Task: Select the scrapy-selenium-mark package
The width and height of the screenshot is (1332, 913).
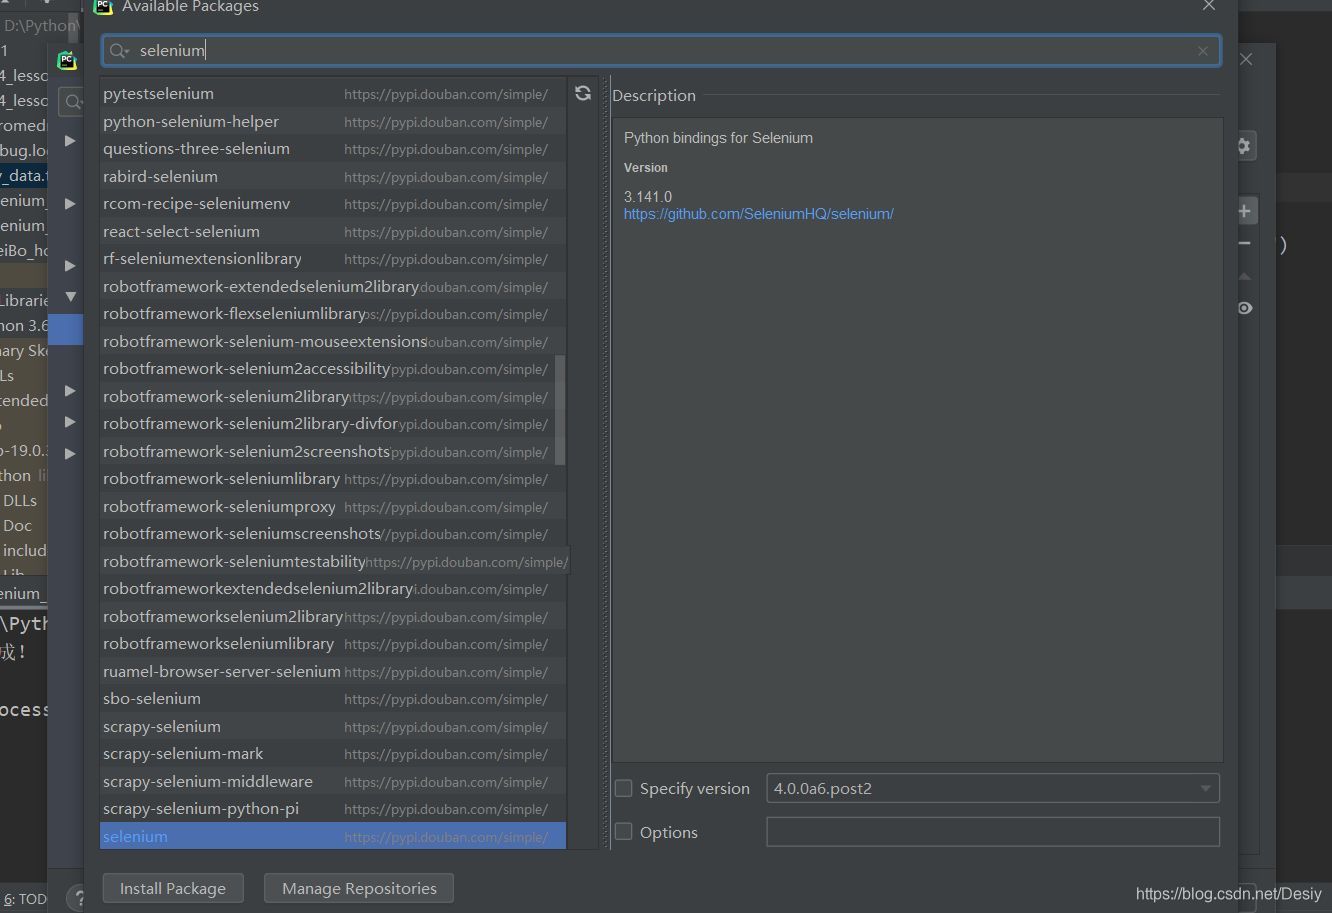Action: pyautogui.click(x=333, y=754)
